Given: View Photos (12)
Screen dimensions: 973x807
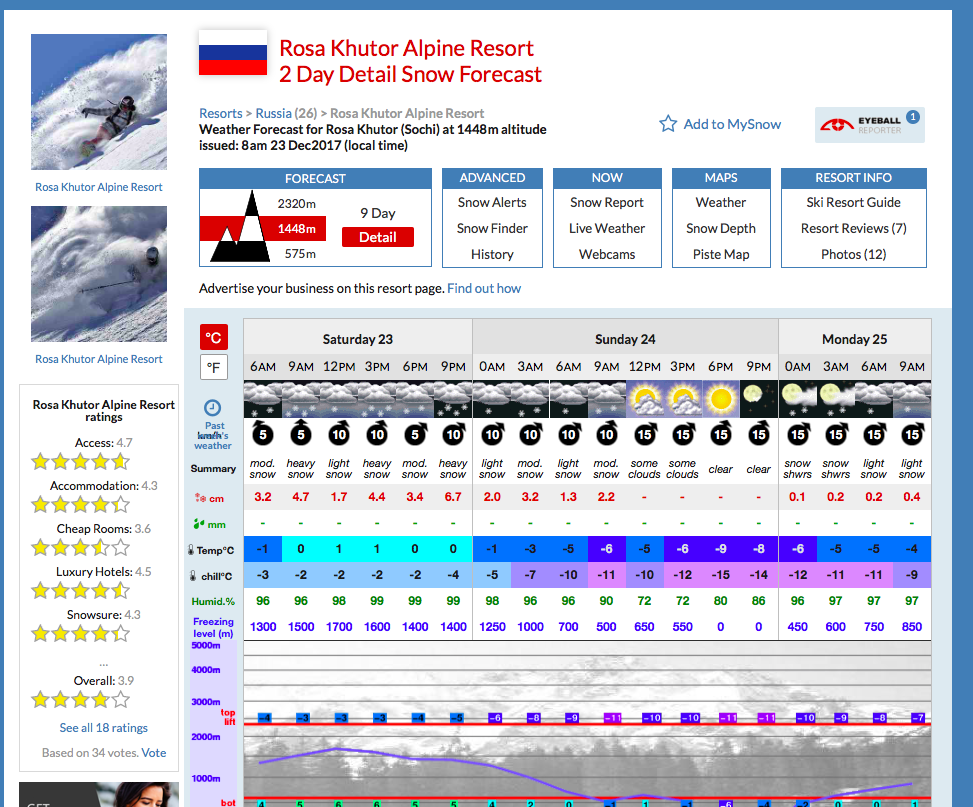Looking at the screenshot, I should (x=853, y=255).
